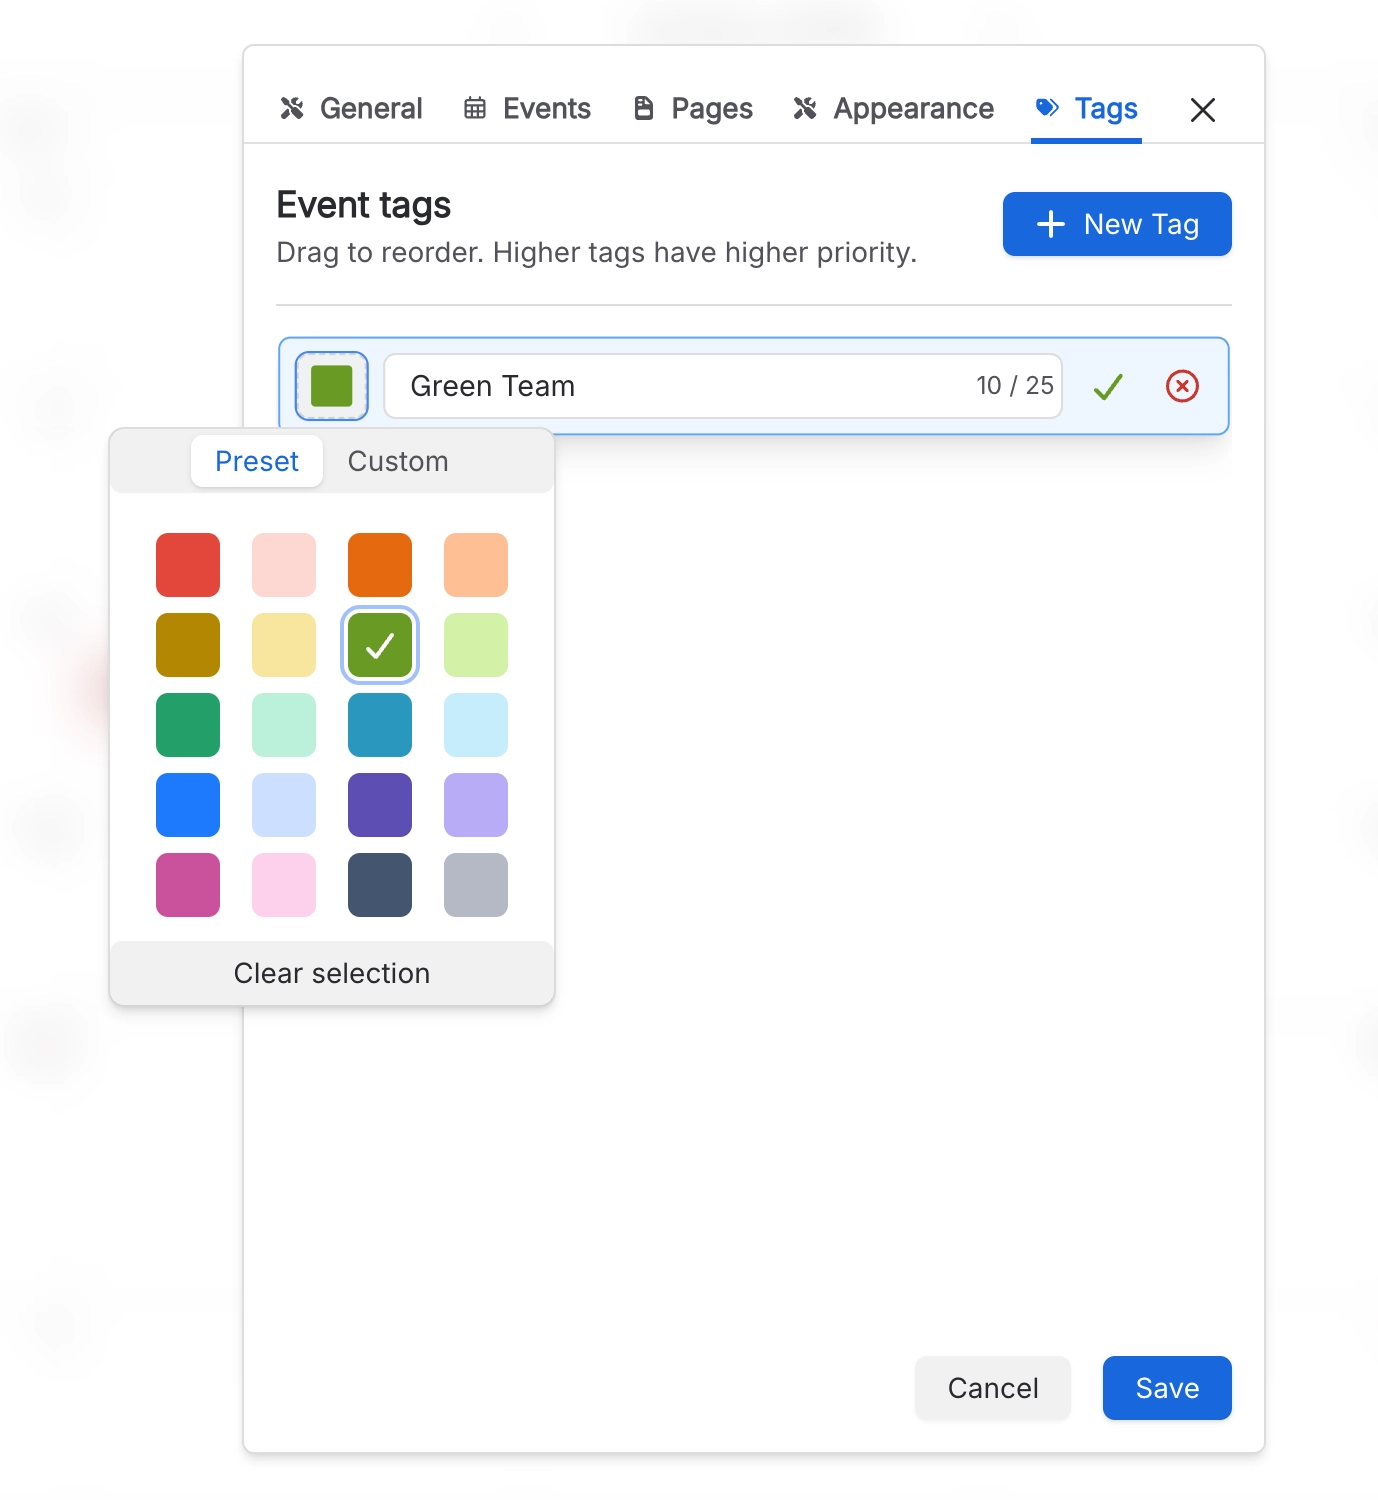Pick the light peach preset color
Viewport: 1378px width, 1500px height.
[476, 565]
